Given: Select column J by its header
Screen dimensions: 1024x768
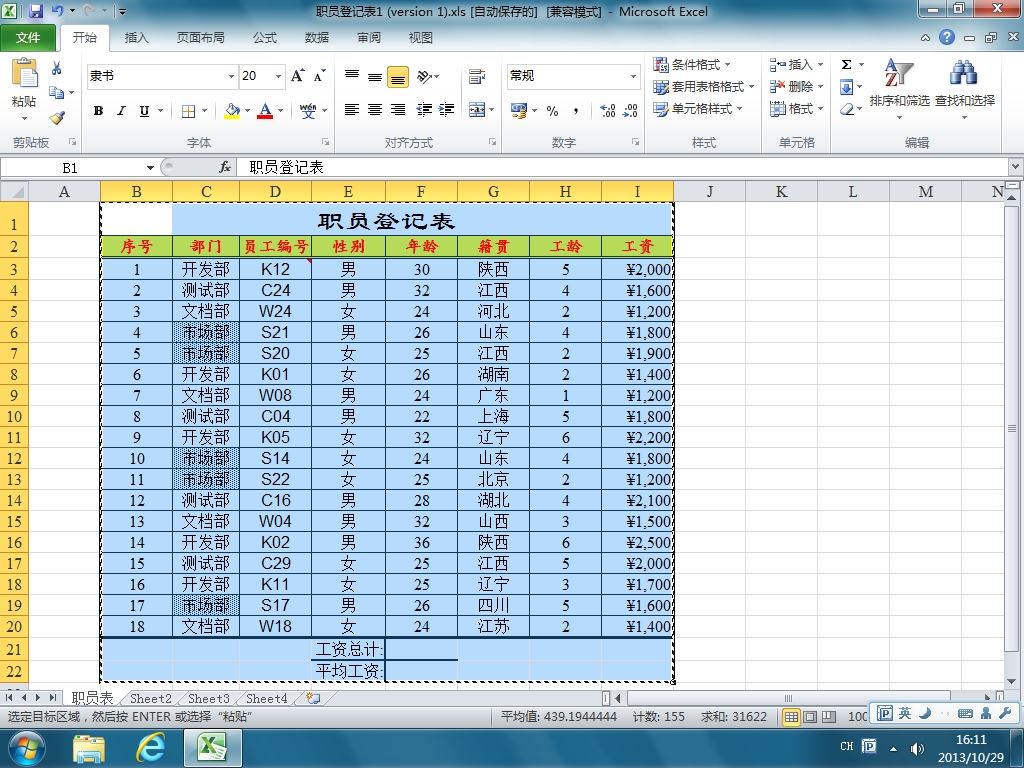Looking at the screenshot, I should pyautogui.click(x=709, y=192).
